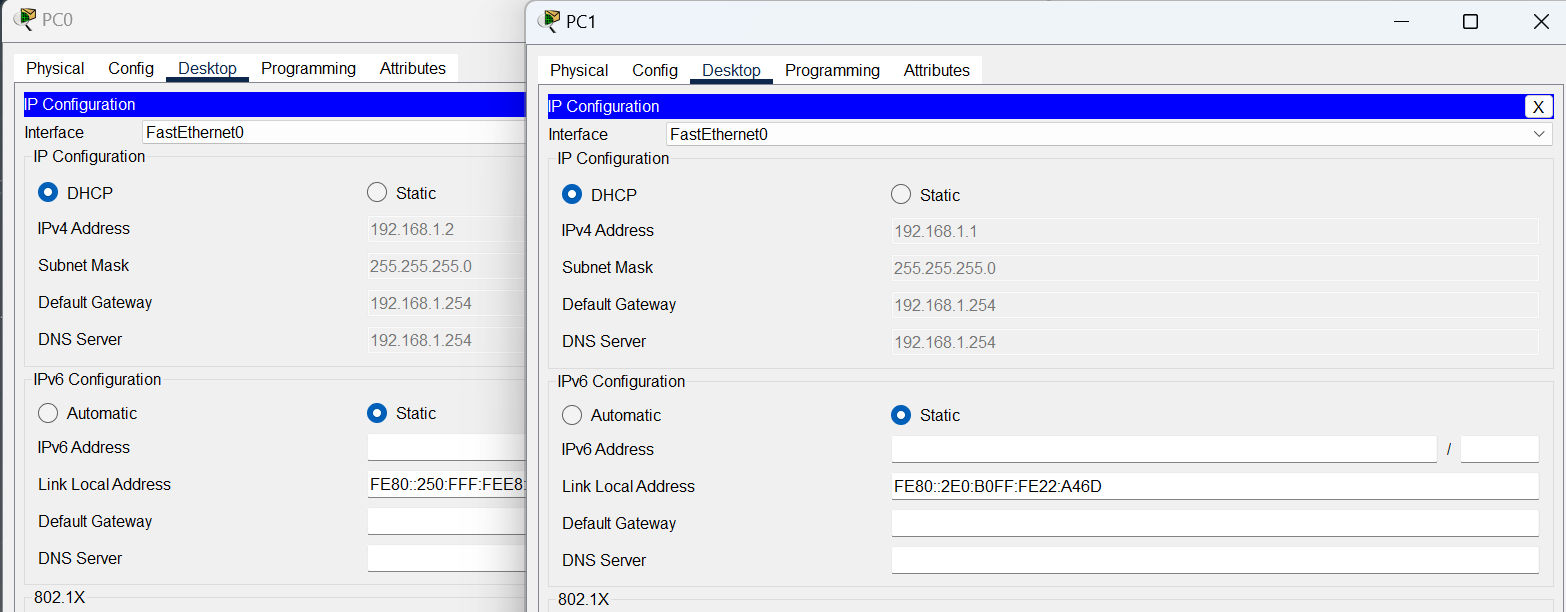Click IPv6 Address field in PC0
Viewport: 1566px width, 612px height.
[447, 447]
